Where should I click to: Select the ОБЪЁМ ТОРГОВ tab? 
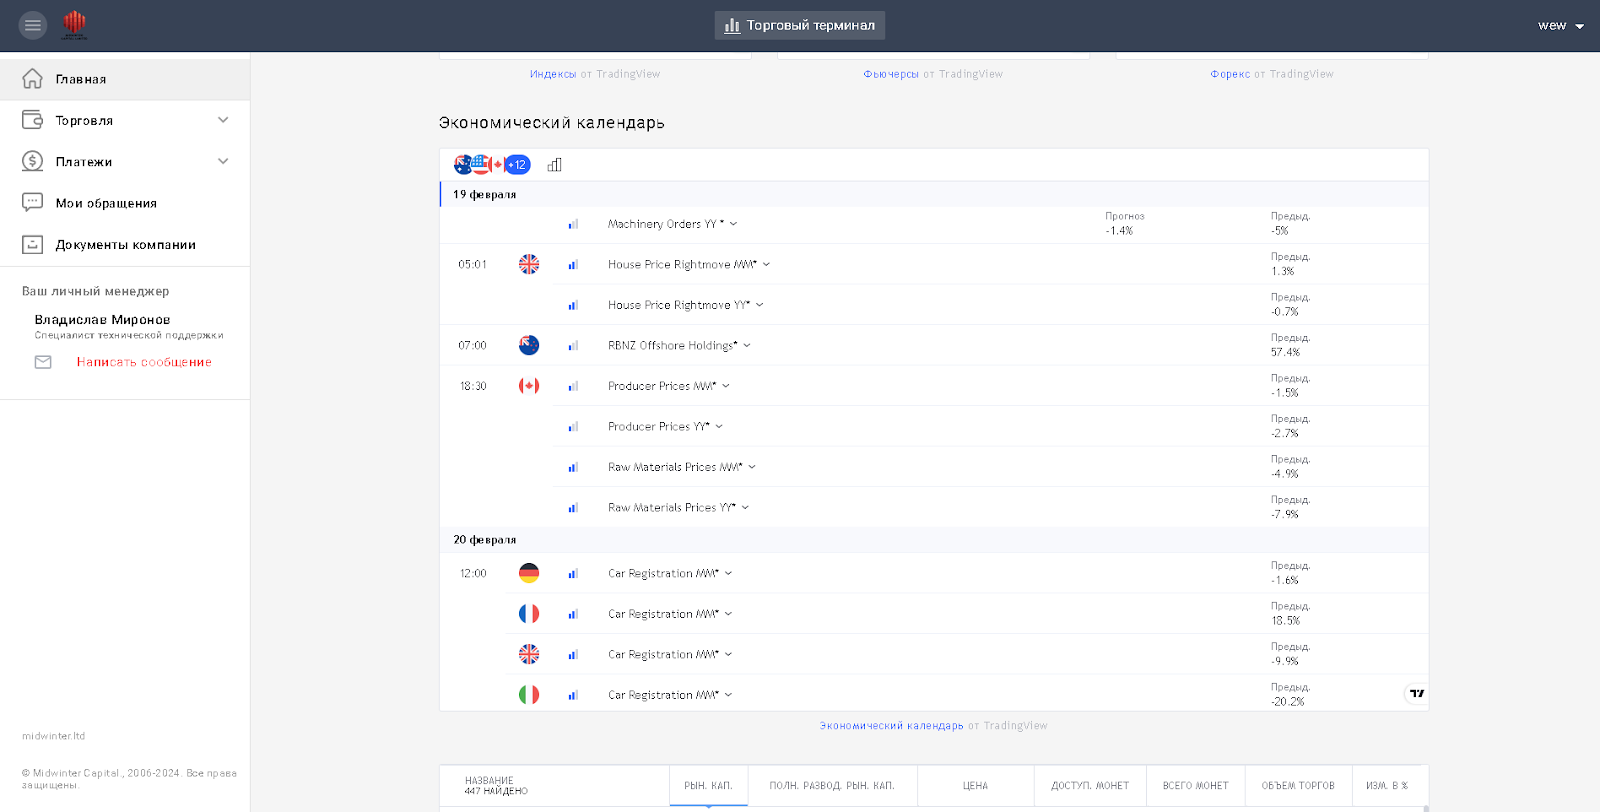pyautogui.click(x=1298, y=786)
